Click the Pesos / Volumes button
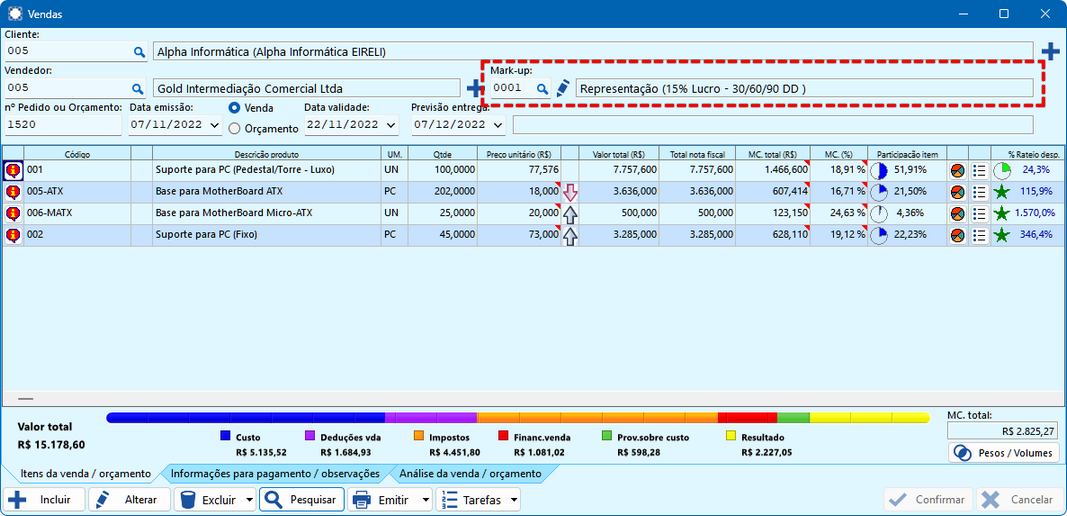Image resolution: width=1067 pixels, height=516 pixels. point(1003,453)
